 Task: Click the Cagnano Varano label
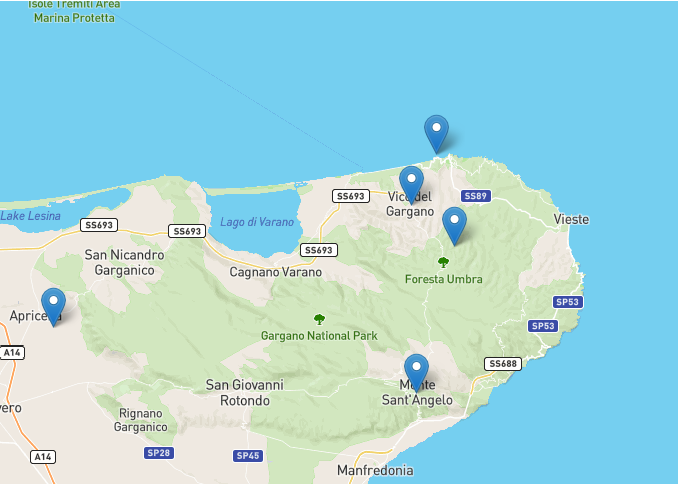275,272
